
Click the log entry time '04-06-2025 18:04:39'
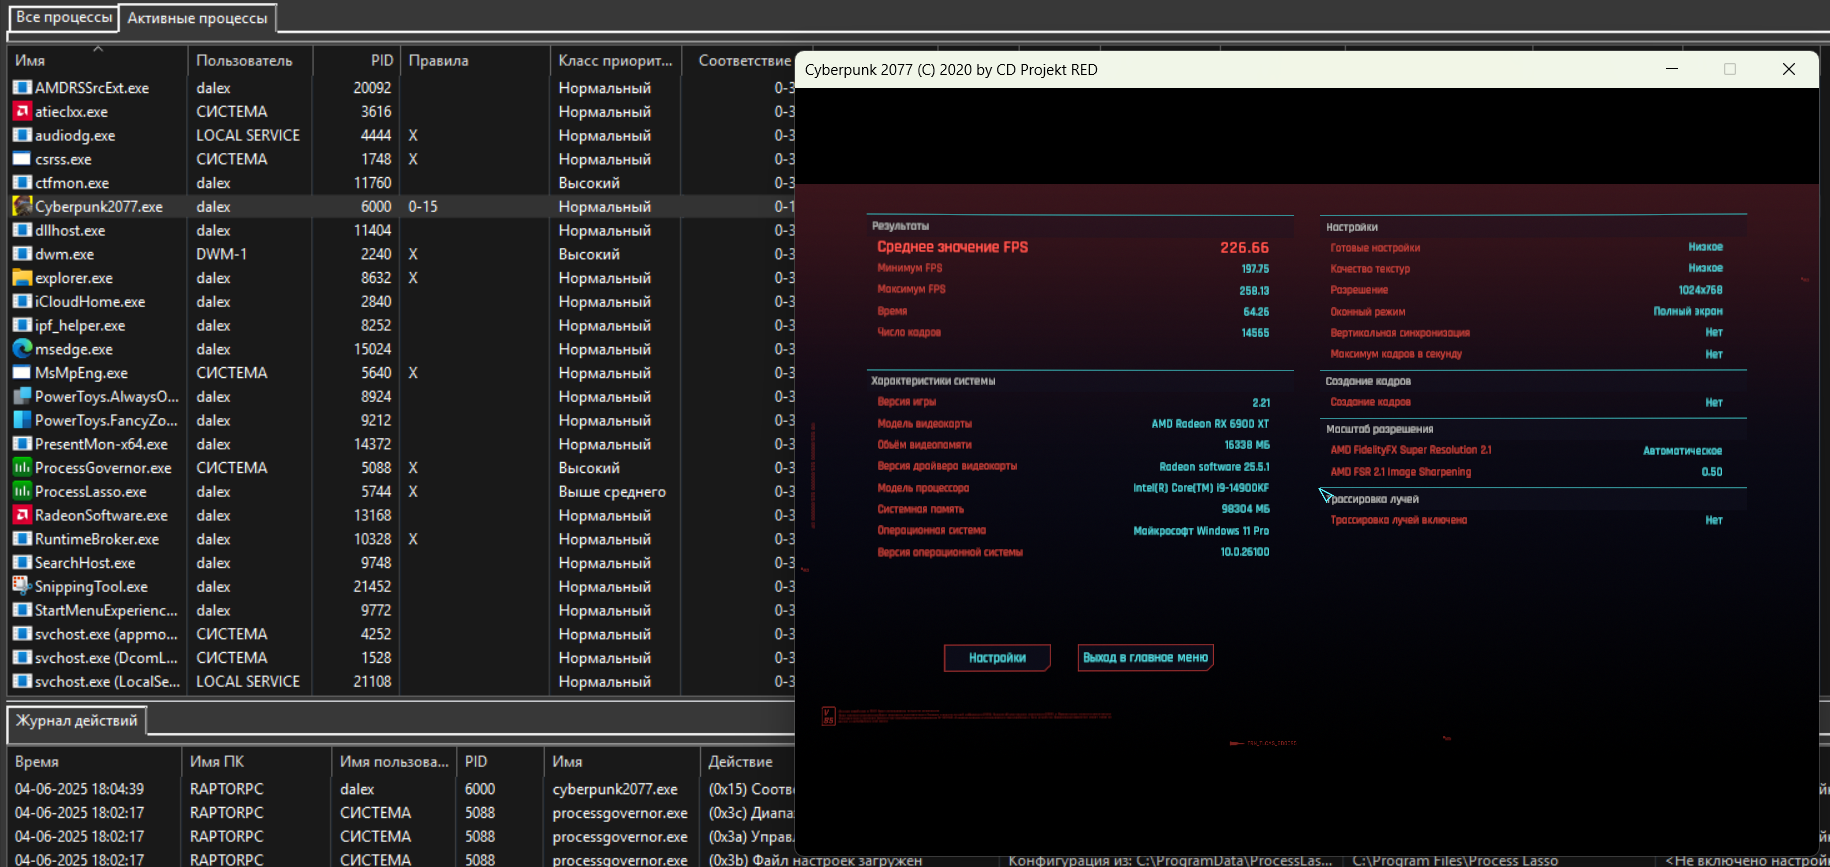click(79, 789)
